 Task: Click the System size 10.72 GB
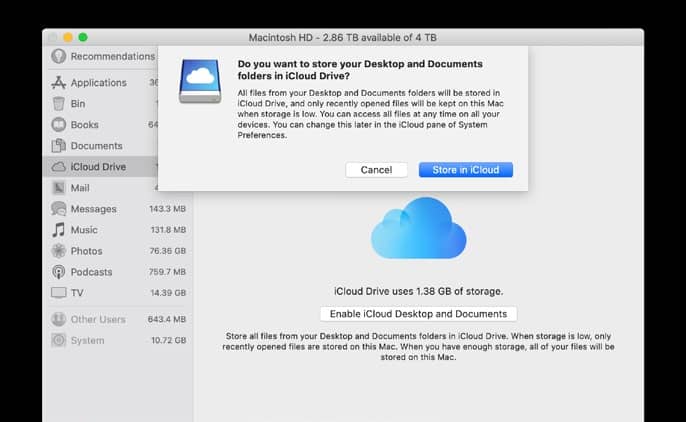click(168, 340)
